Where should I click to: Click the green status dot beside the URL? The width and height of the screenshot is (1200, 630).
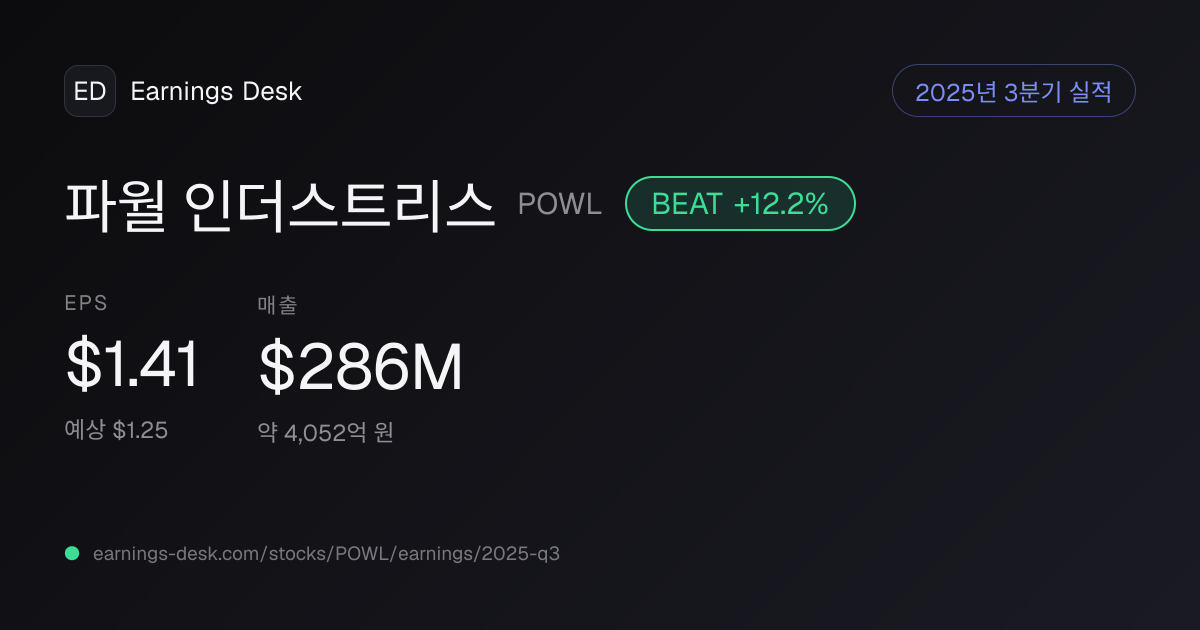point(72,553)
